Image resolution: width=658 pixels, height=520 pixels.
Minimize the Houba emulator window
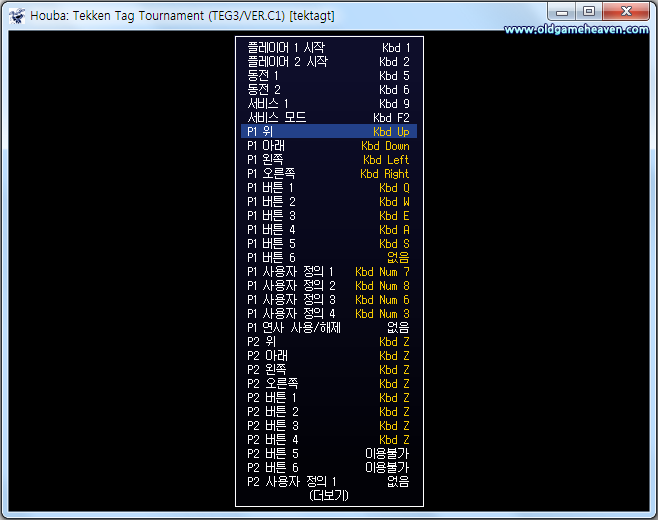click(x=561, y=11)
